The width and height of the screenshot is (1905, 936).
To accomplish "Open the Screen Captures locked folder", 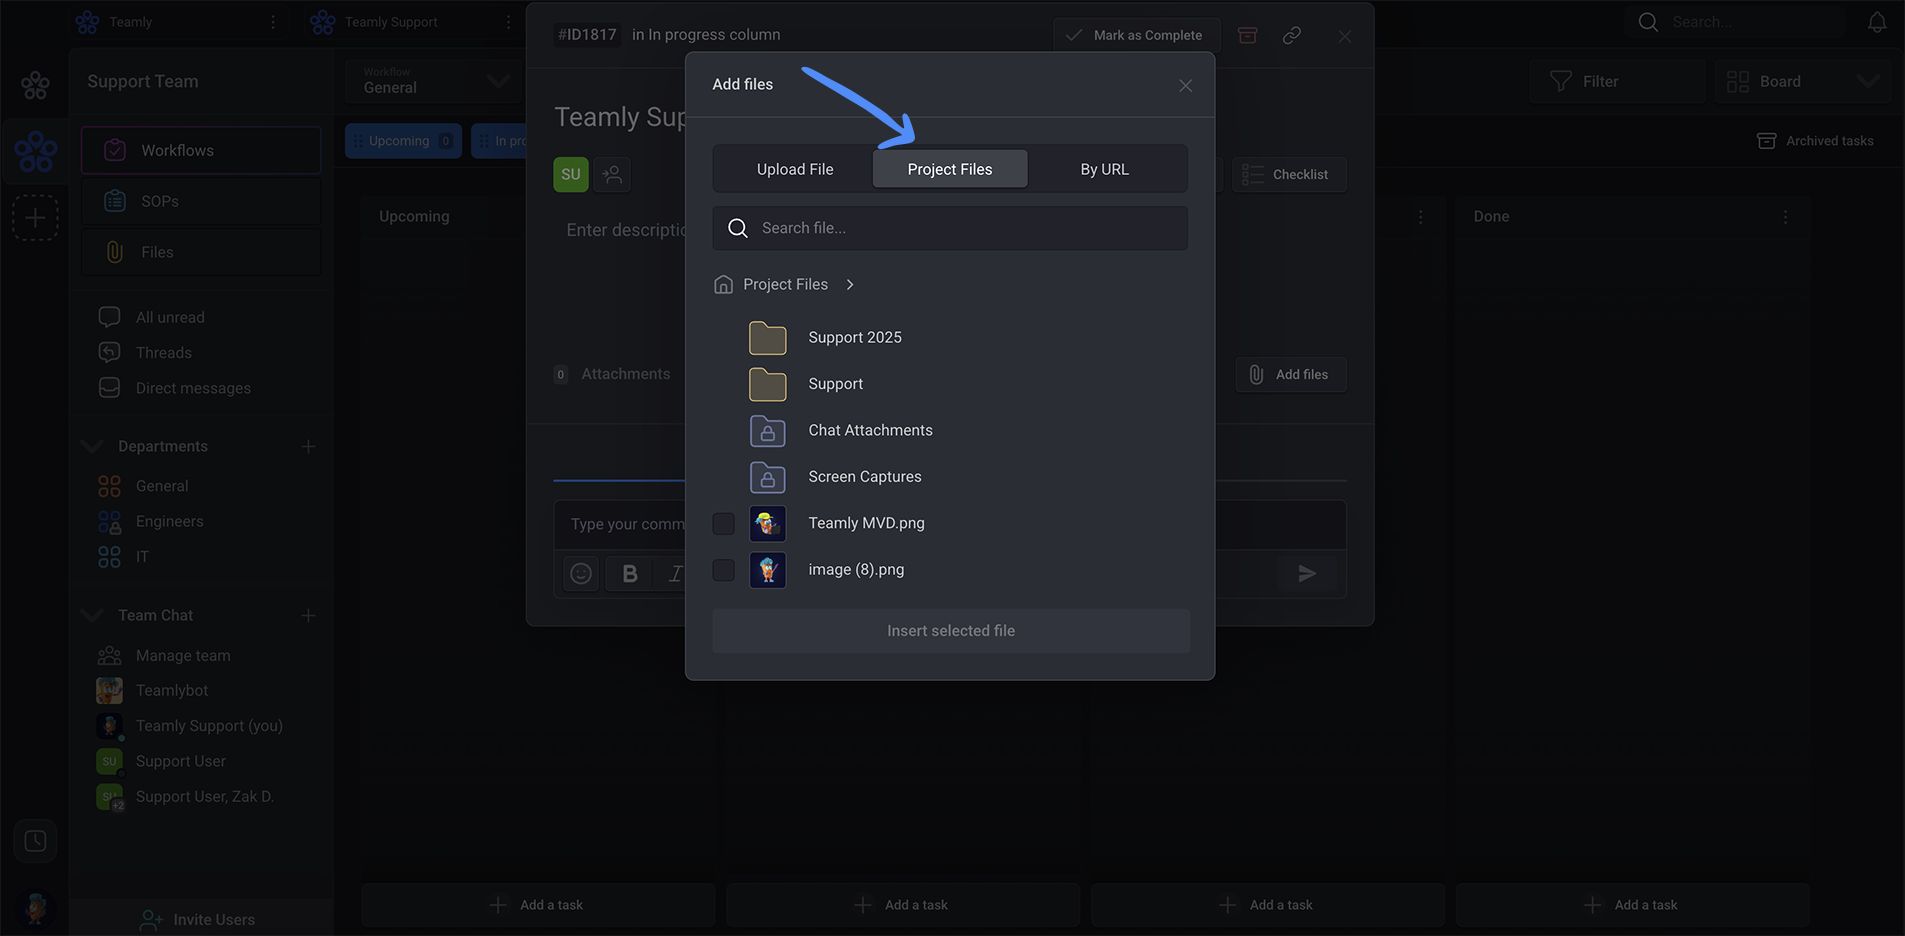I will [x=864, y=477].
